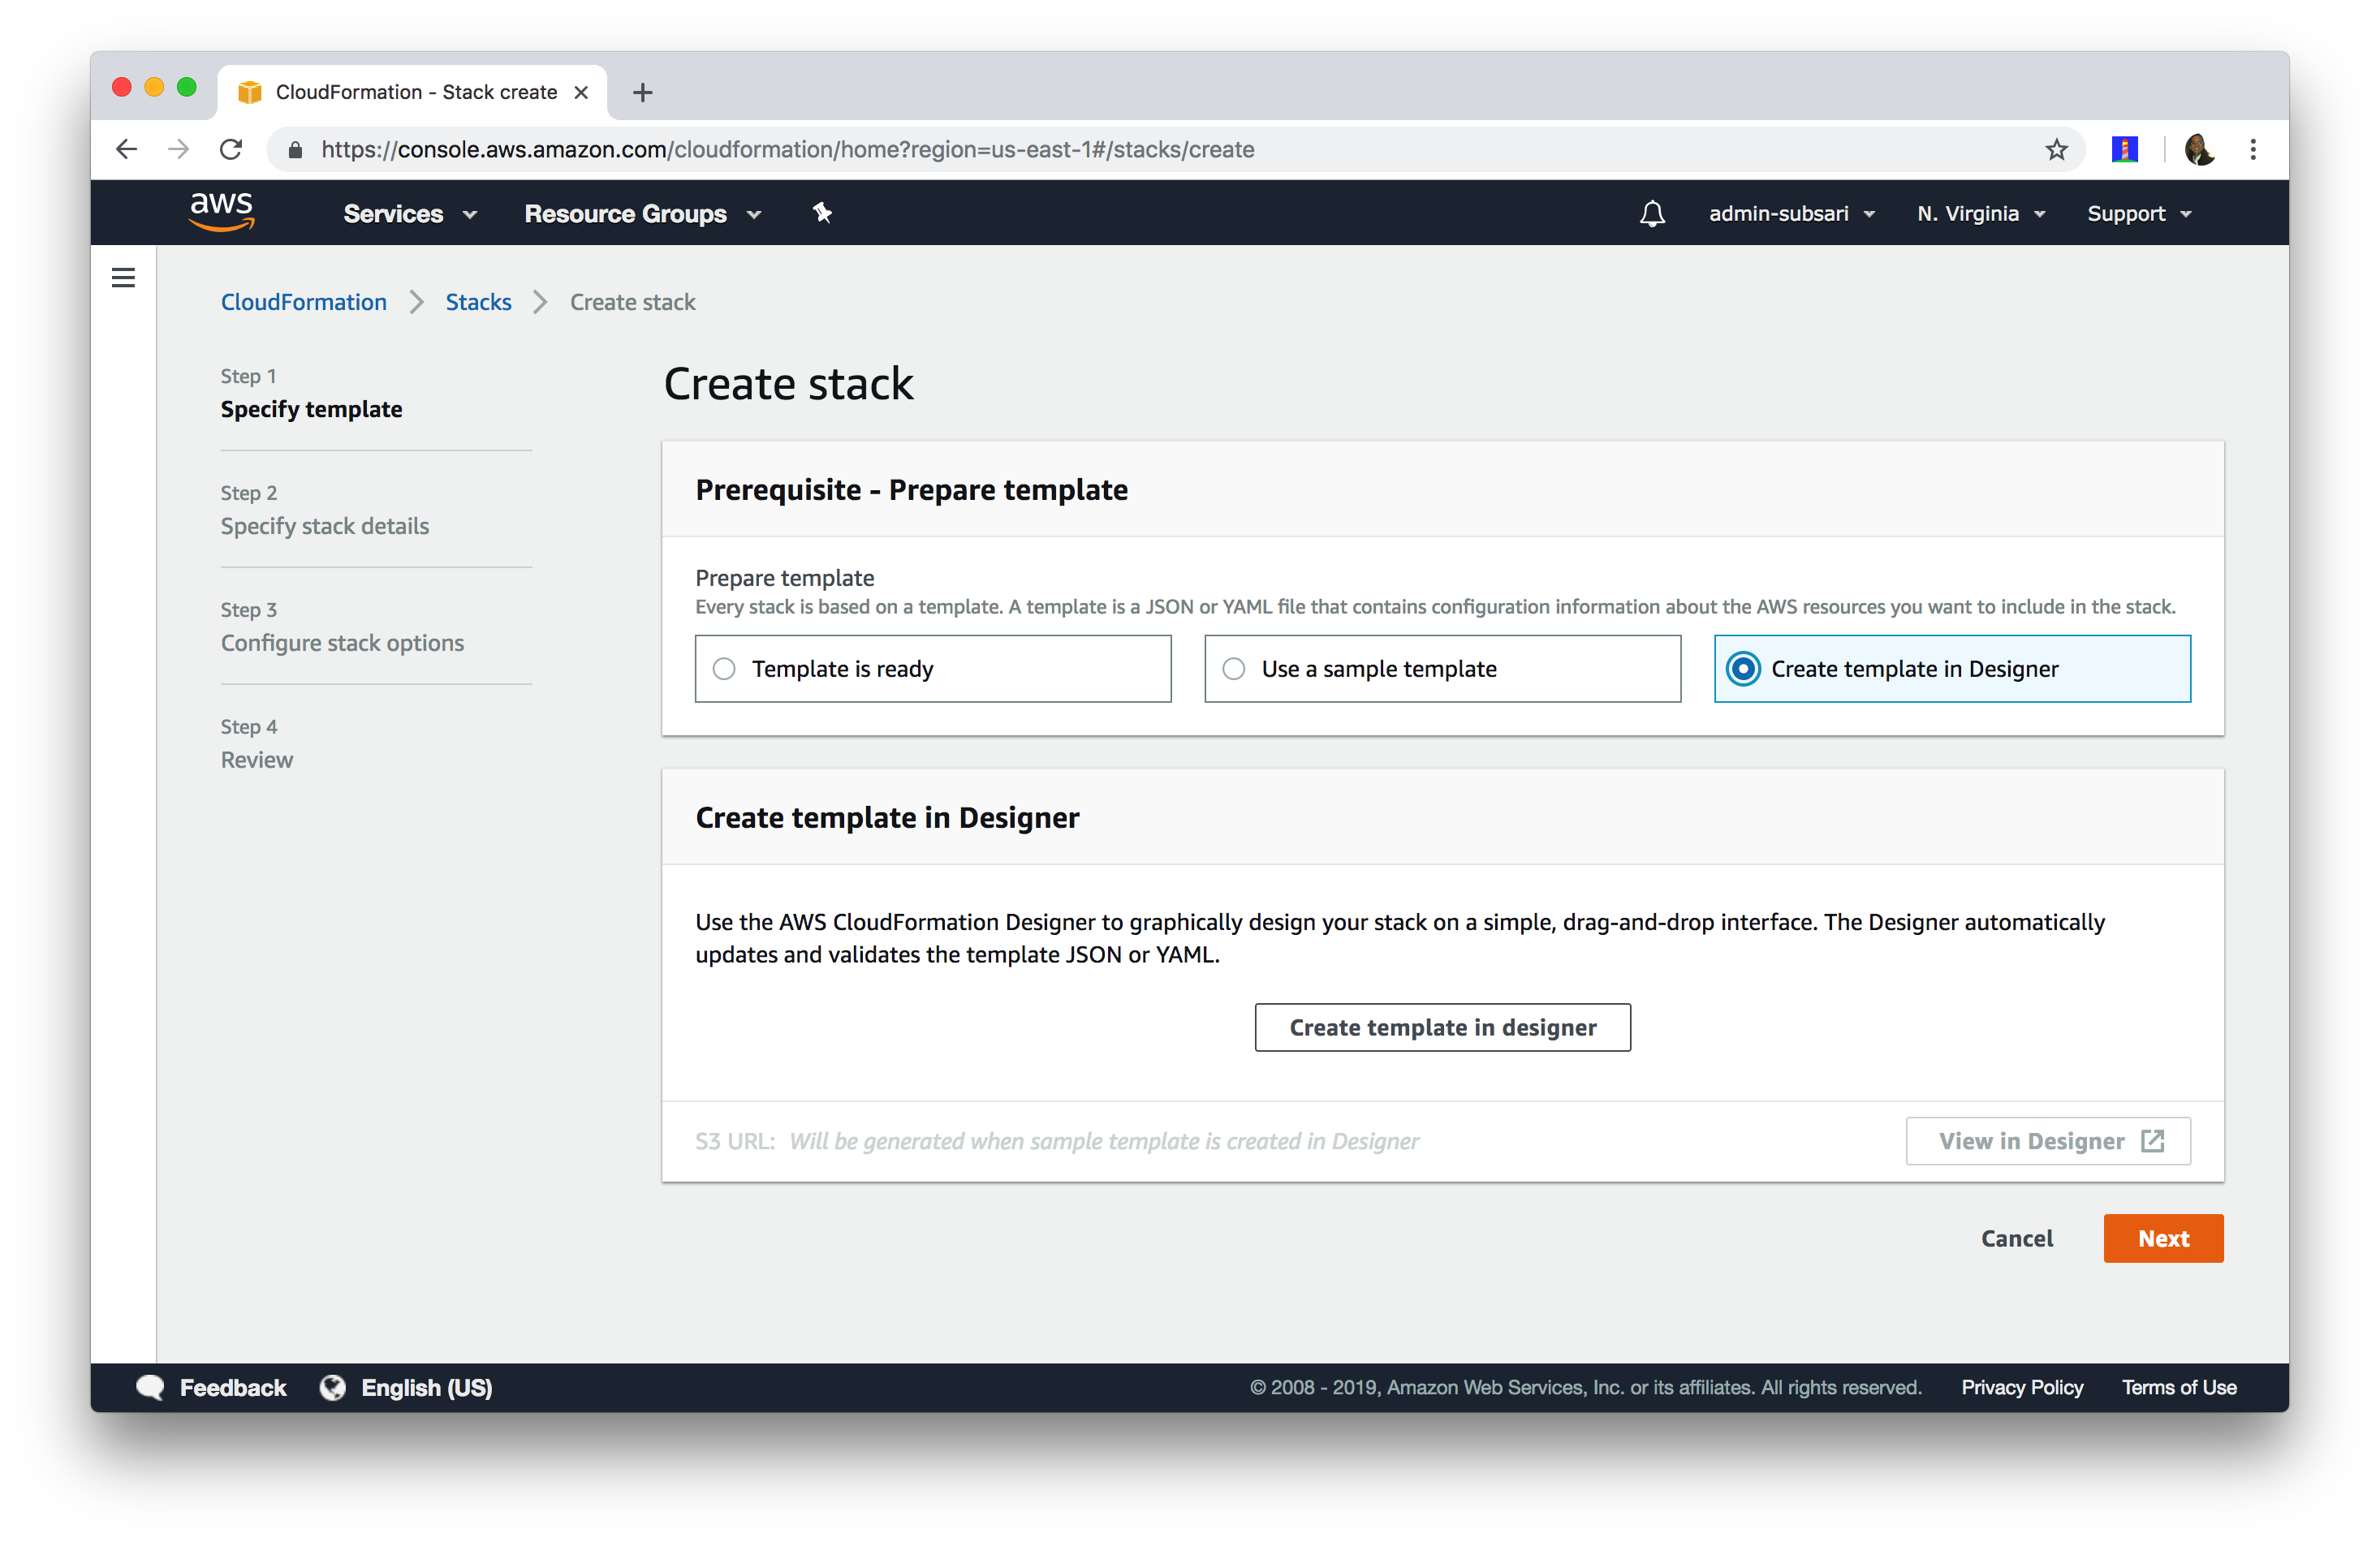Open the hamburger side navigation menu
The image size is (2380, 1542).
(x=123, y=278)
